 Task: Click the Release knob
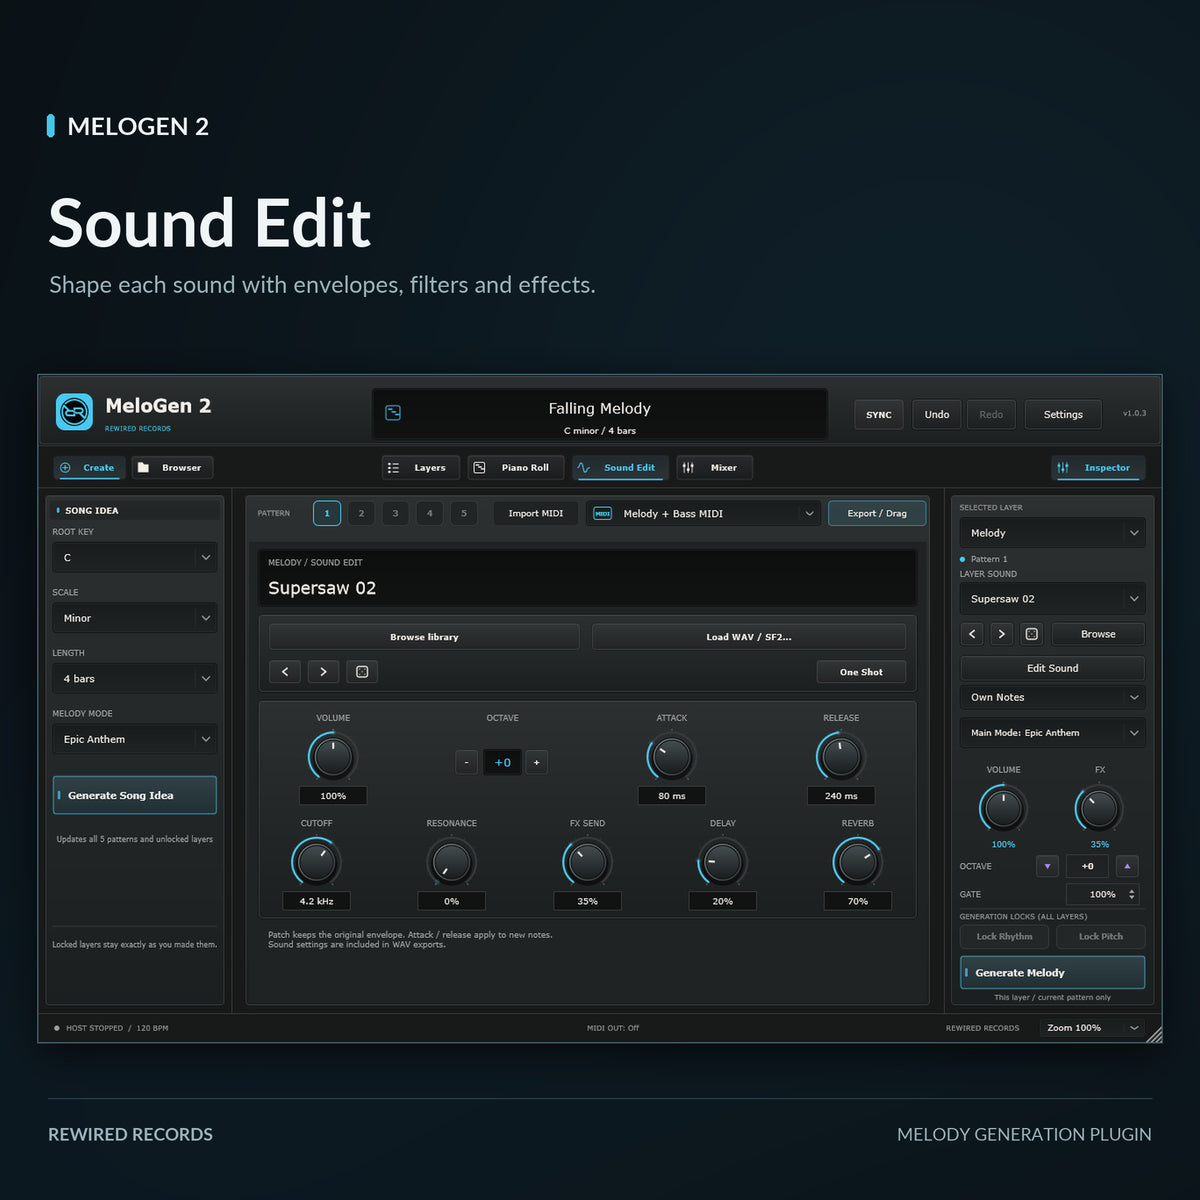click(x=841, y=757)
